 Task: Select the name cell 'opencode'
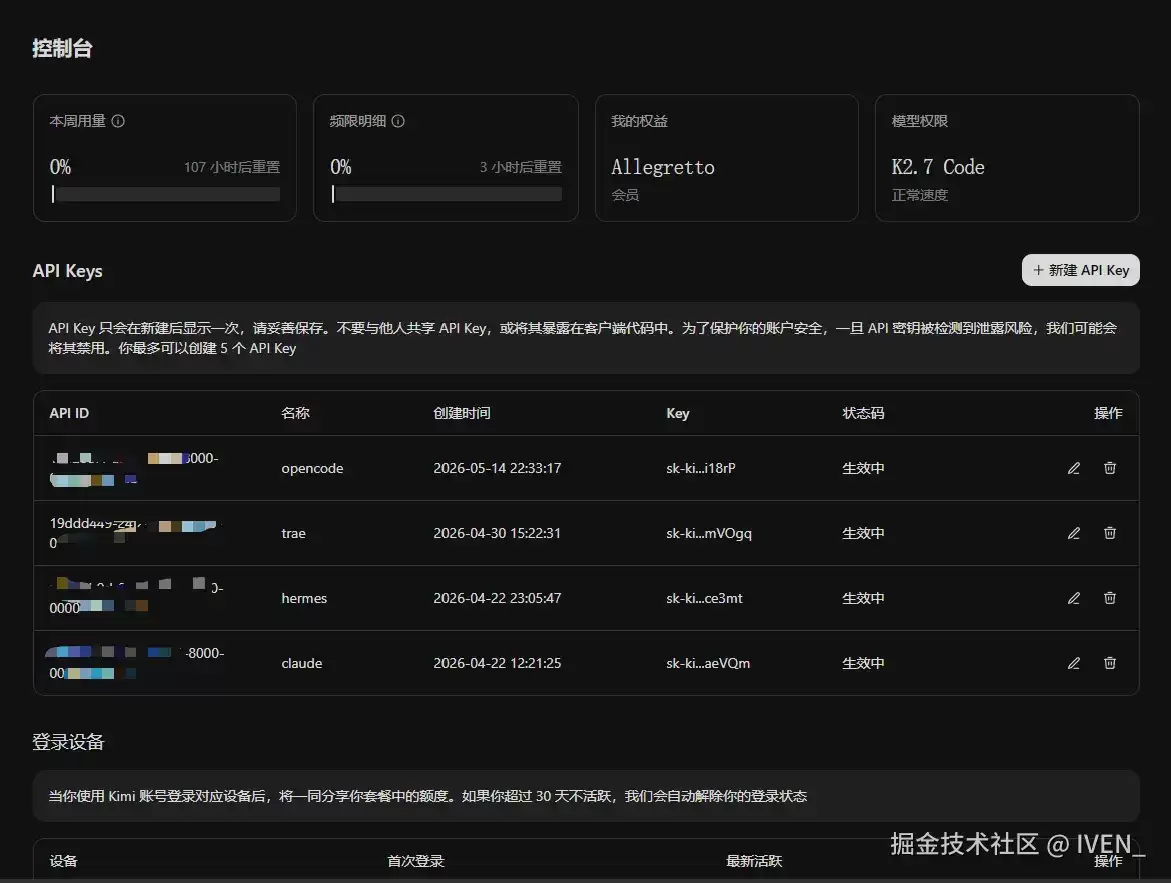tap(312, 468)
